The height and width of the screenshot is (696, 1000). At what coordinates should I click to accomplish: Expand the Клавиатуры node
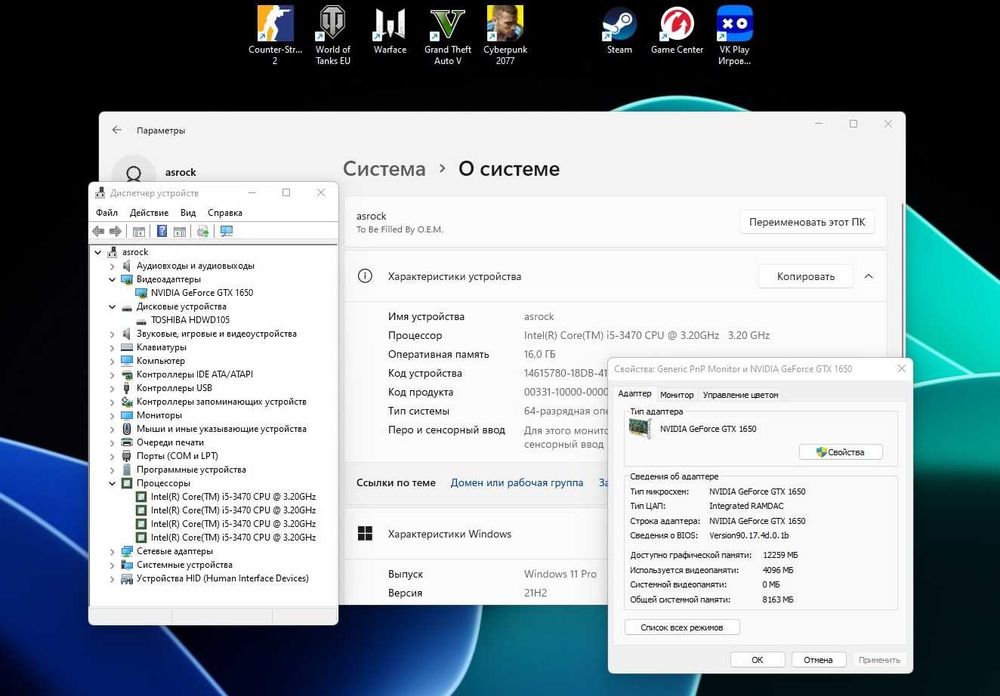click(x=112, y=348)
